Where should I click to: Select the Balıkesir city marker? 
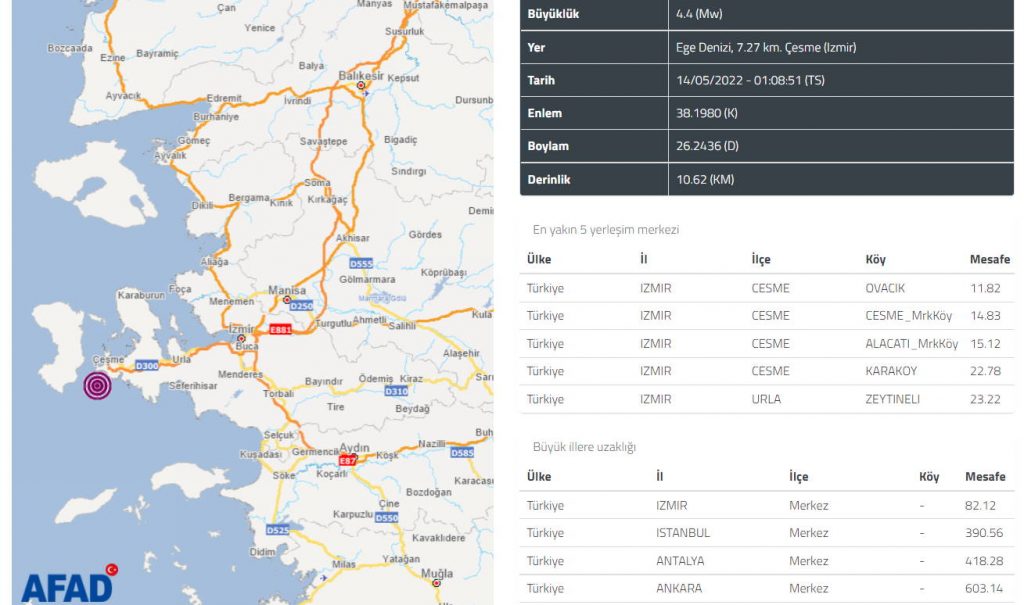coord(362,86)
